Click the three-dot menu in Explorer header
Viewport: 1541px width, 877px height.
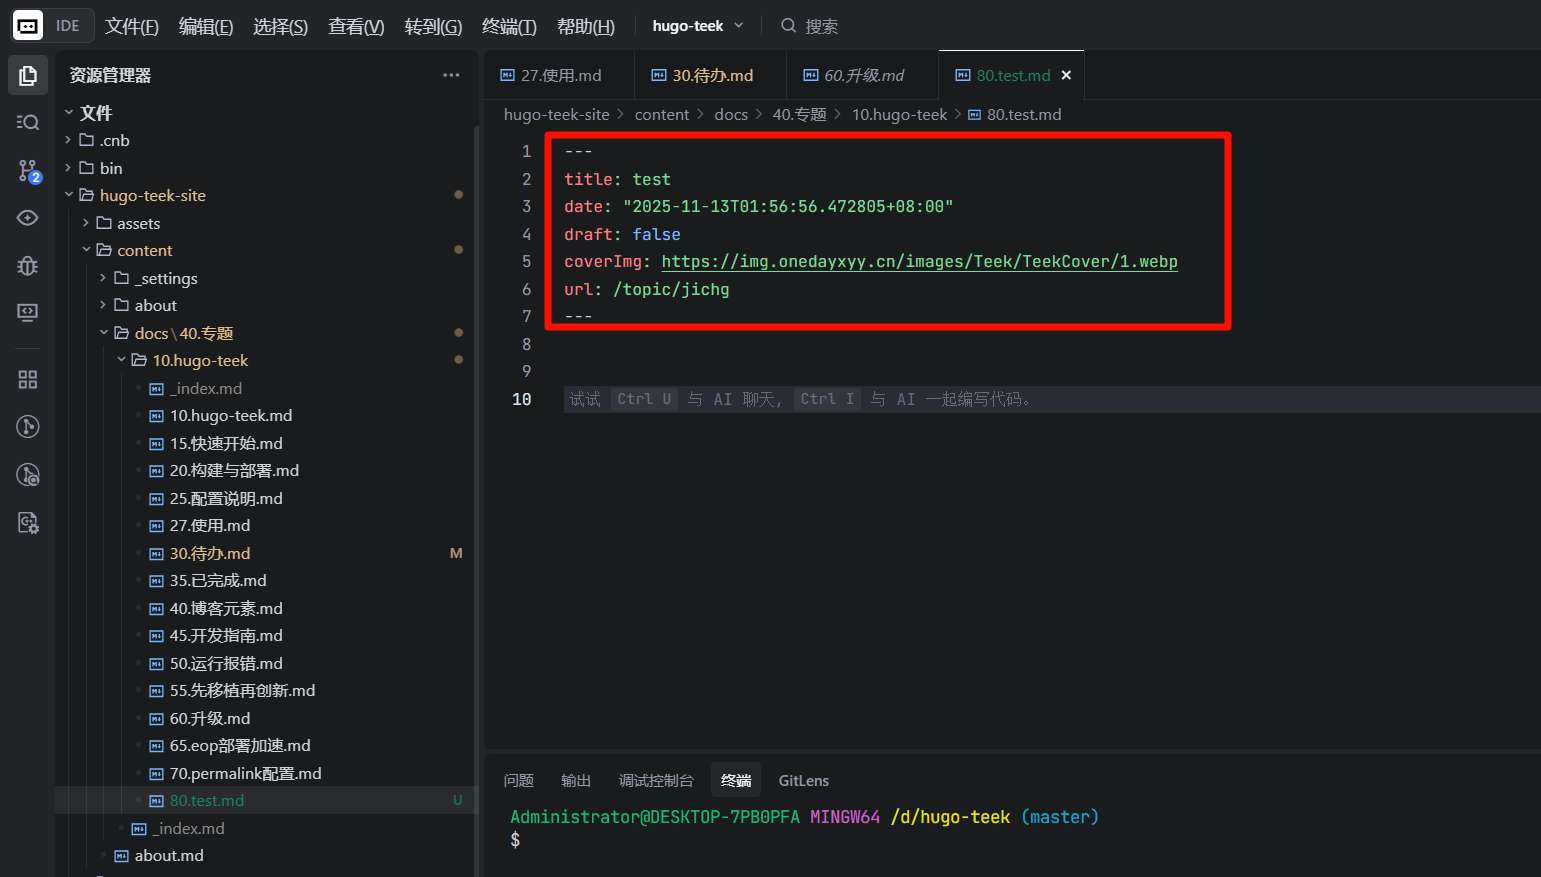[x=451, y=75]
